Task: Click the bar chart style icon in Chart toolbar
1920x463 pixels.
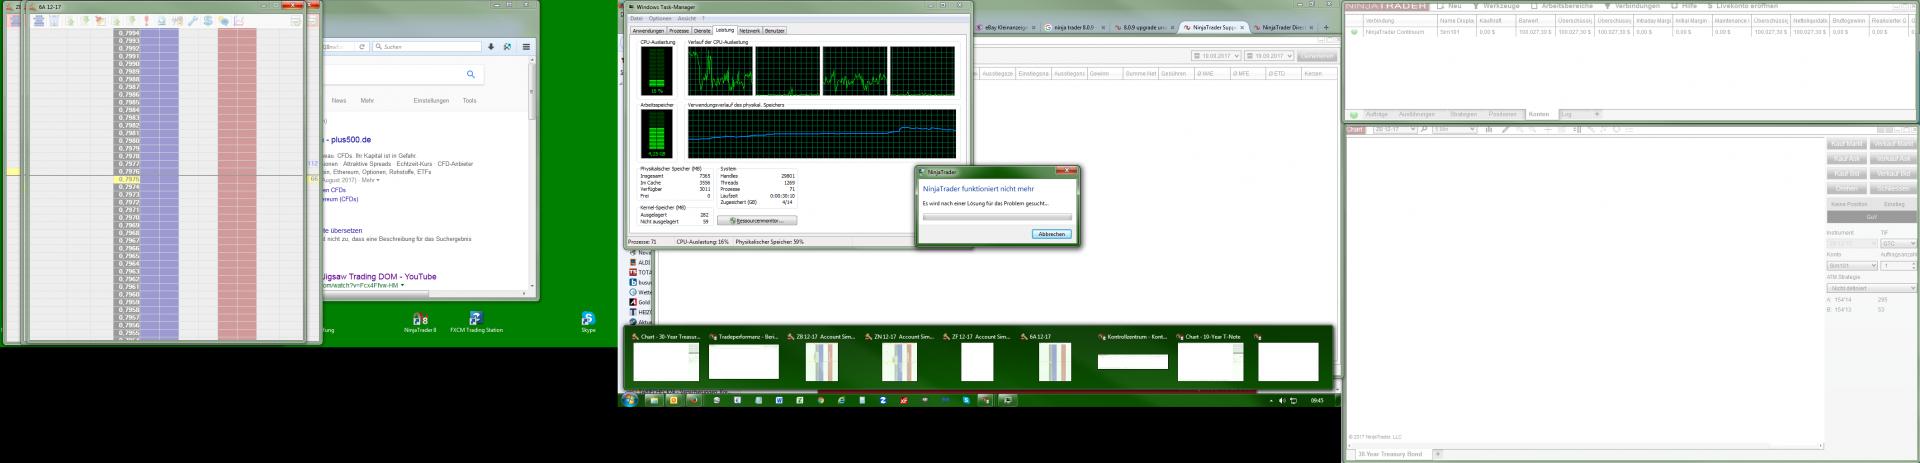Action: click(x=1489, y=129)
